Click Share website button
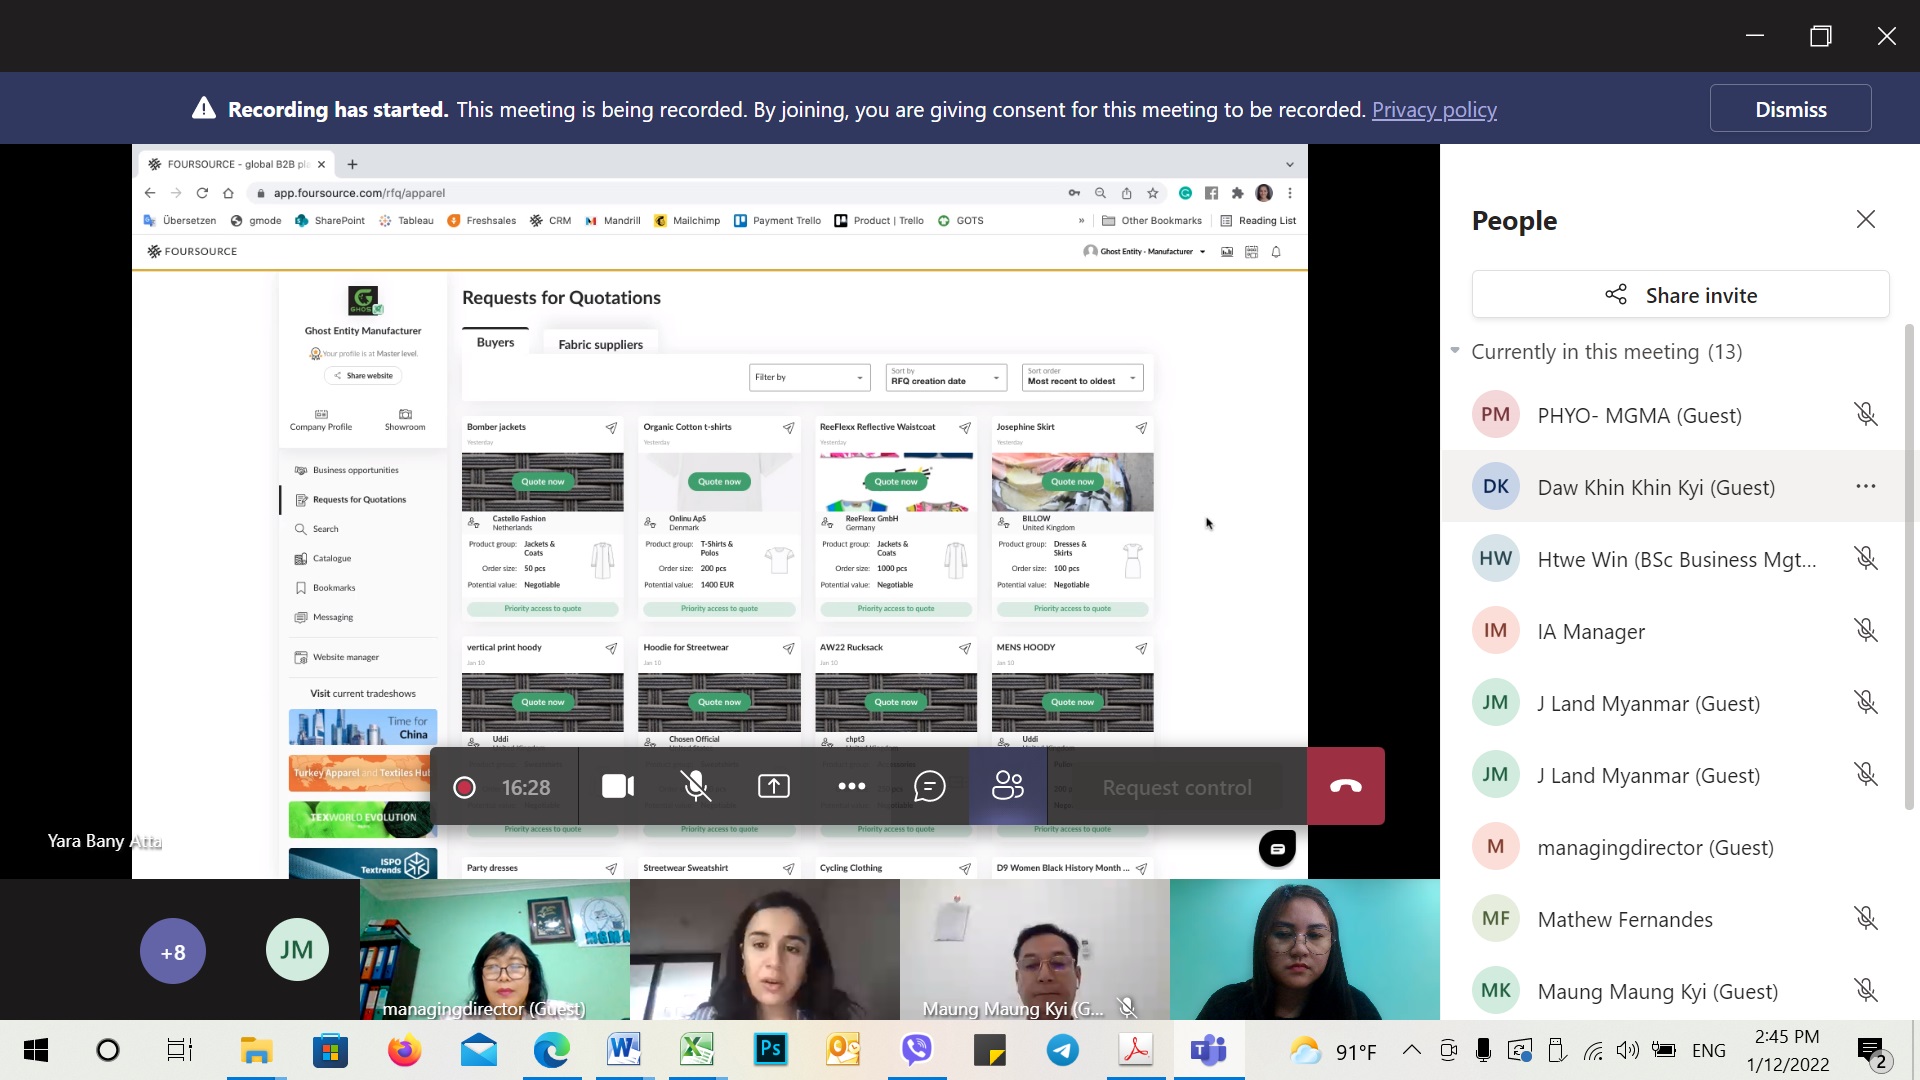Viewport: 1920px width, 1080px height. click(x=363, y=376)
